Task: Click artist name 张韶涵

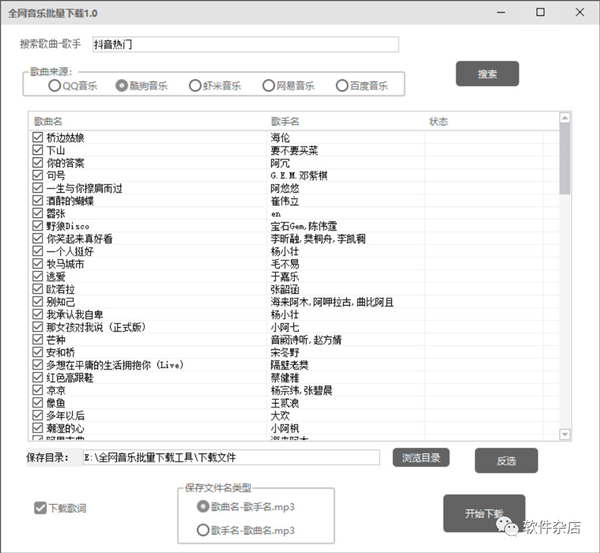Action: coord(285,289)
